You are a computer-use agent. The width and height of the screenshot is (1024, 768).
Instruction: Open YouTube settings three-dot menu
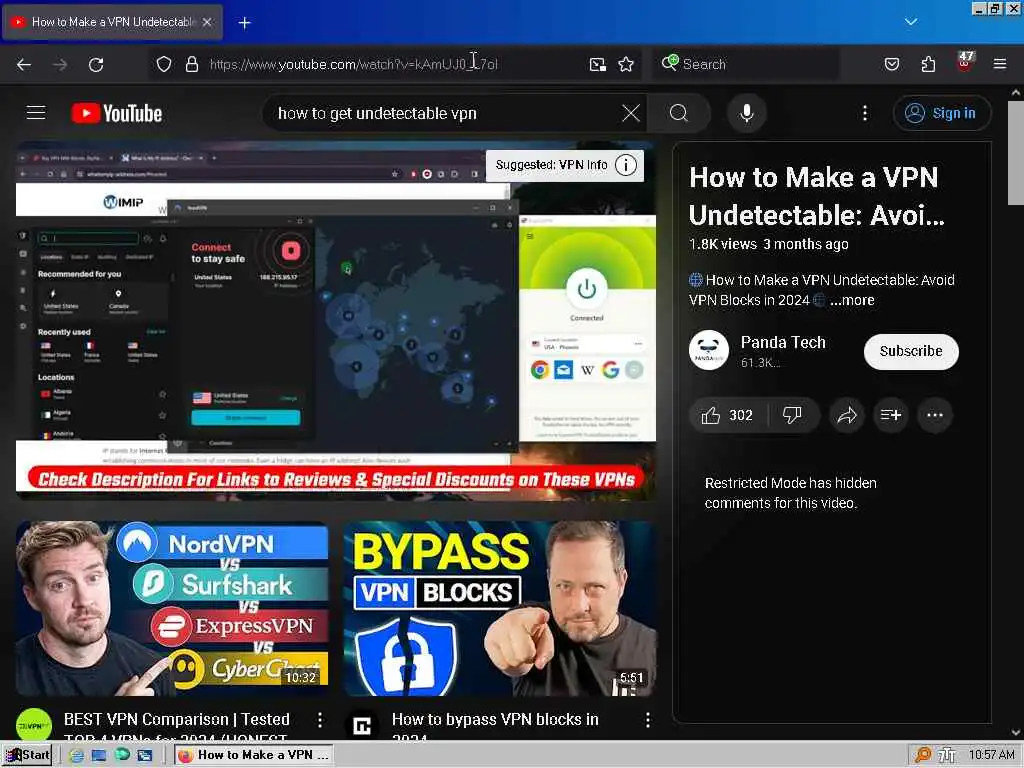pos(865,113)
